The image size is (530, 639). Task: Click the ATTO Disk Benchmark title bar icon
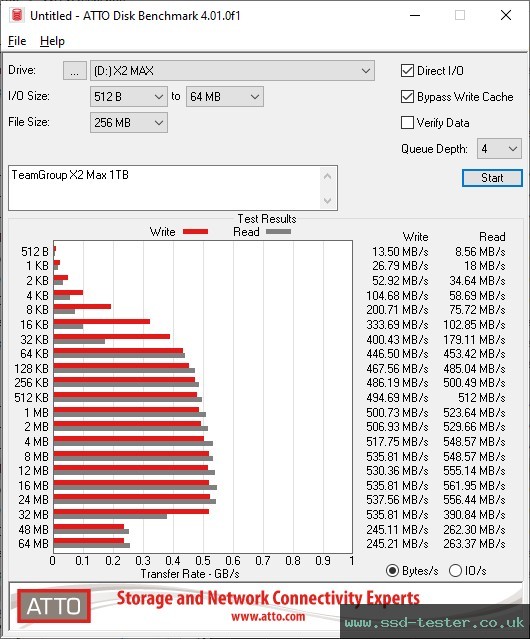pos(17,15)
